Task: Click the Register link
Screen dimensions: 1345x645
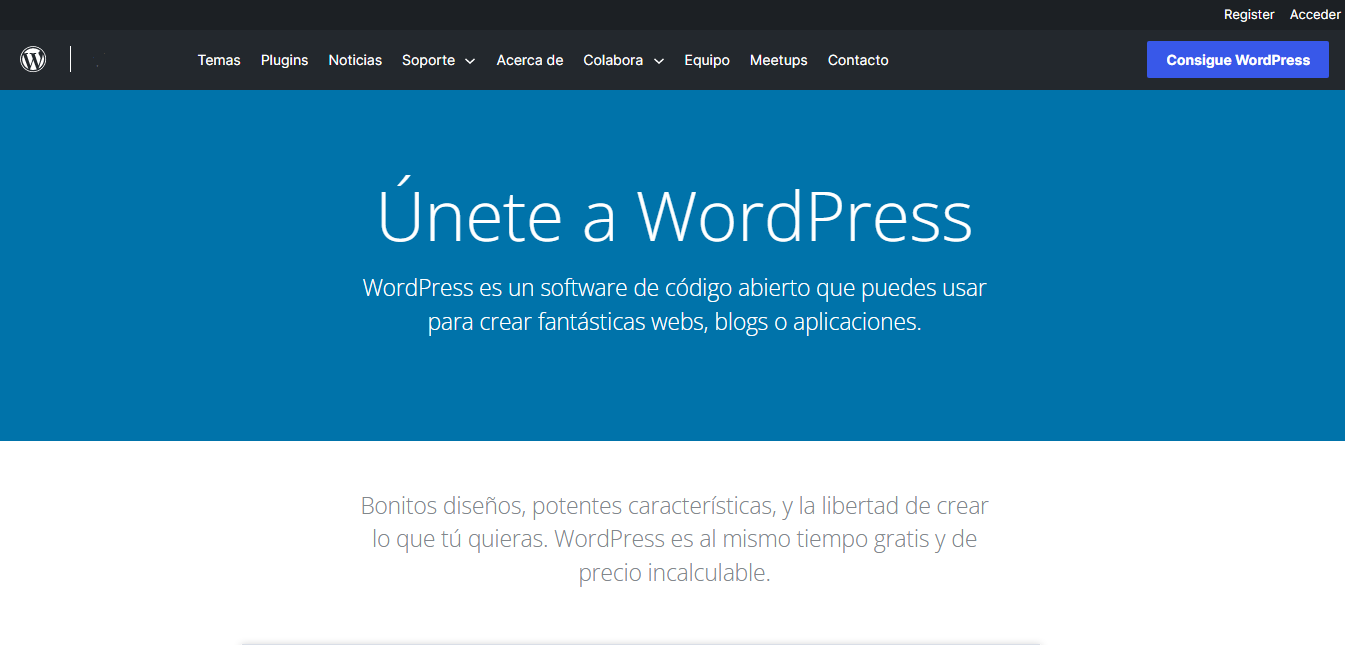Action: 1249,14
